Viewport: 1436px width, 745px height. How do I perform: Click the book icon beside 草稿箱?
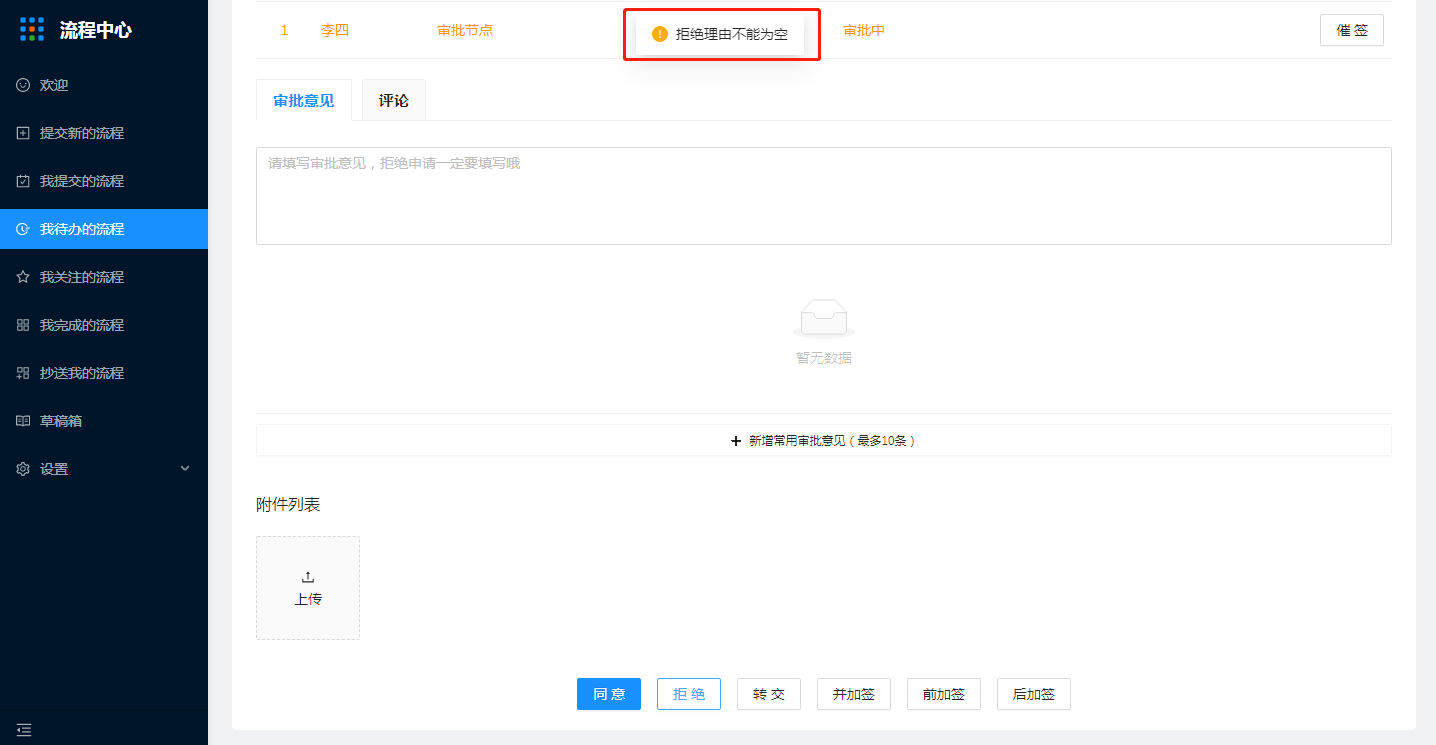tap(23, 421)
